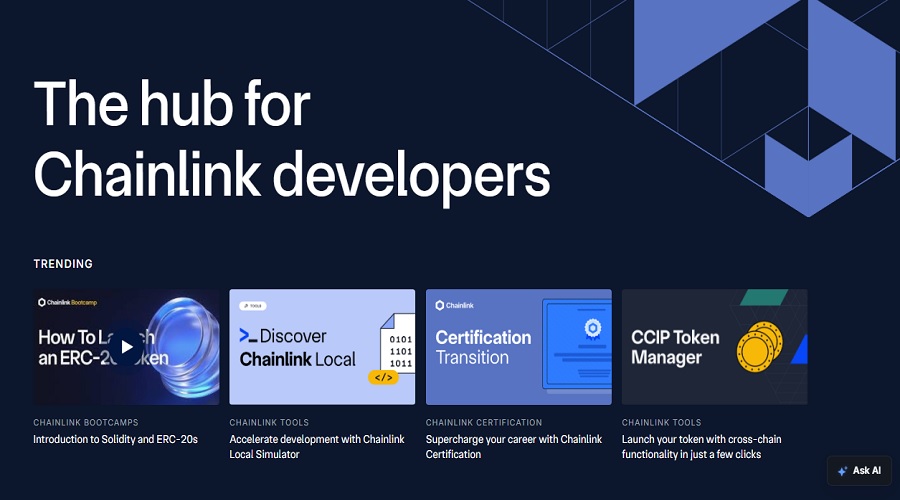Open the Certification Transition card image

[518, 347]
